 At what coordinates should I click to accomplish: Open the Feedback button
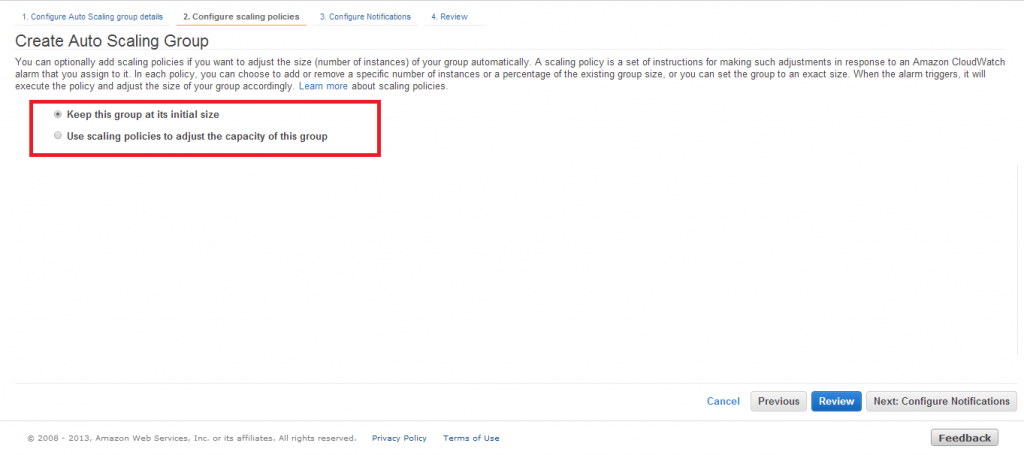coord(965,438)
